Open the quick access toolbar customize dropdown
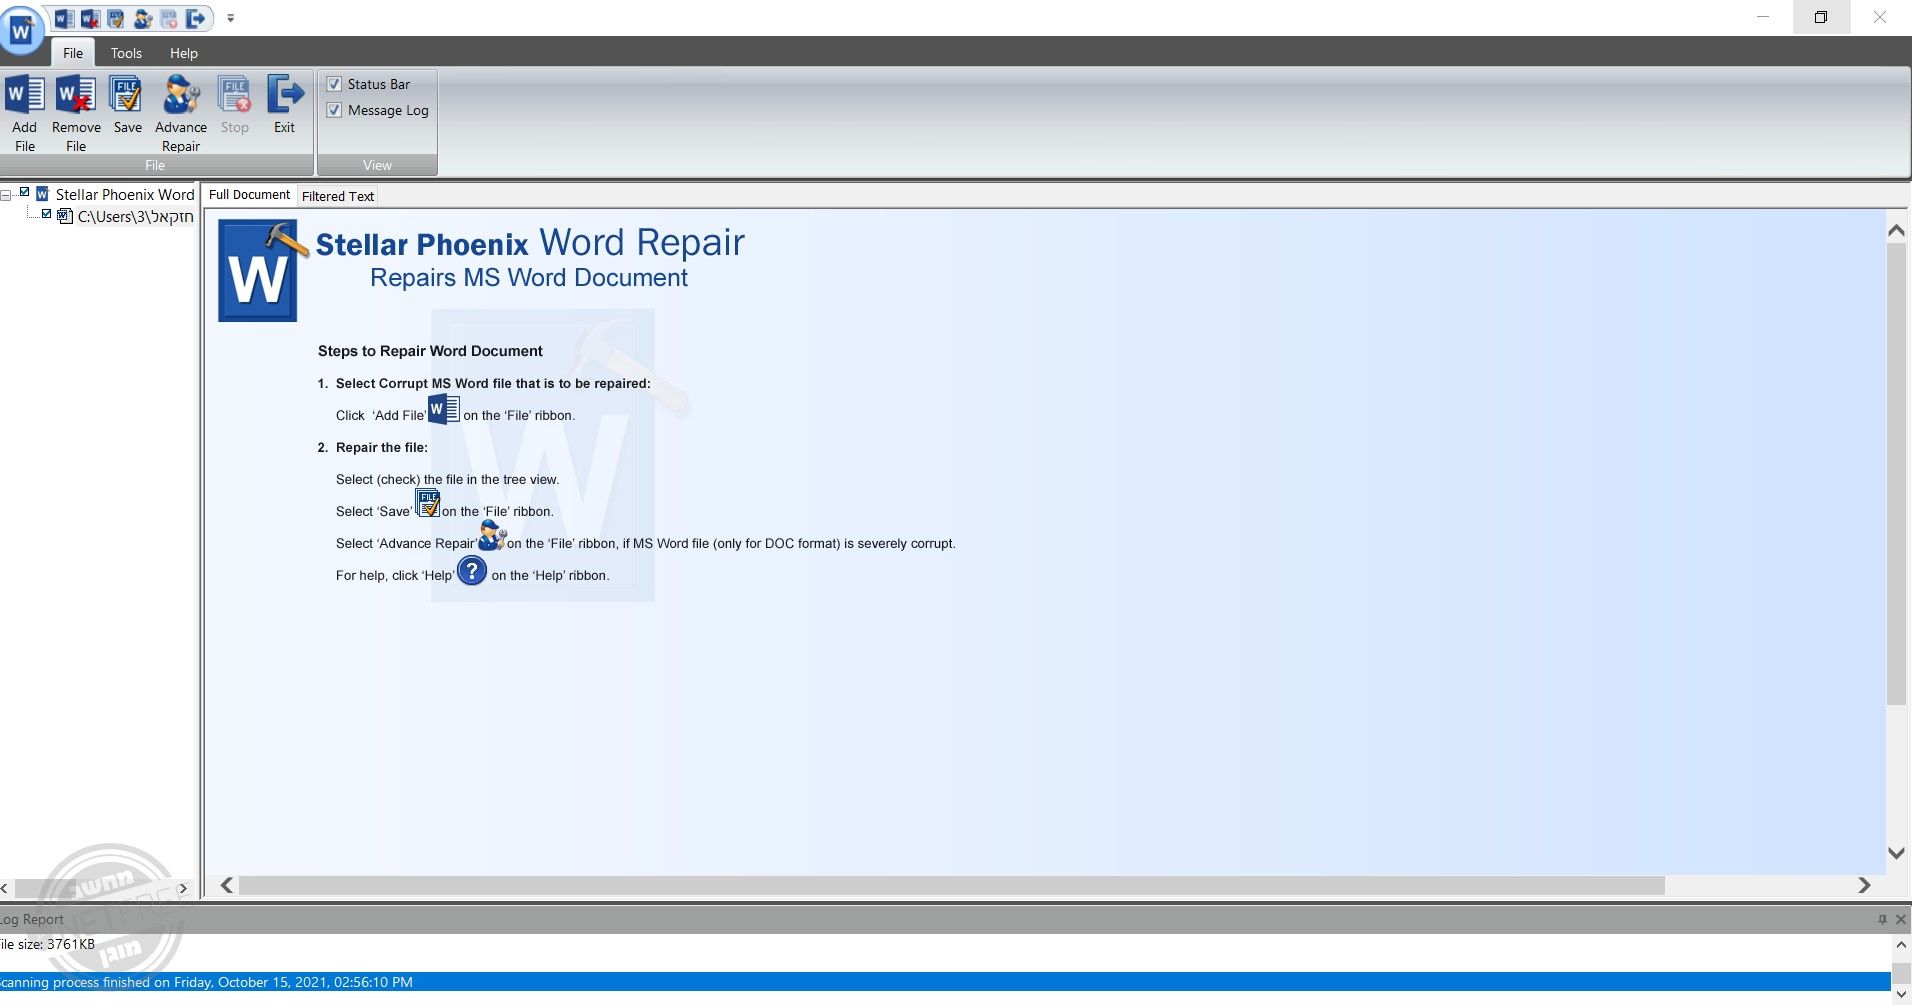 (231, 18)
